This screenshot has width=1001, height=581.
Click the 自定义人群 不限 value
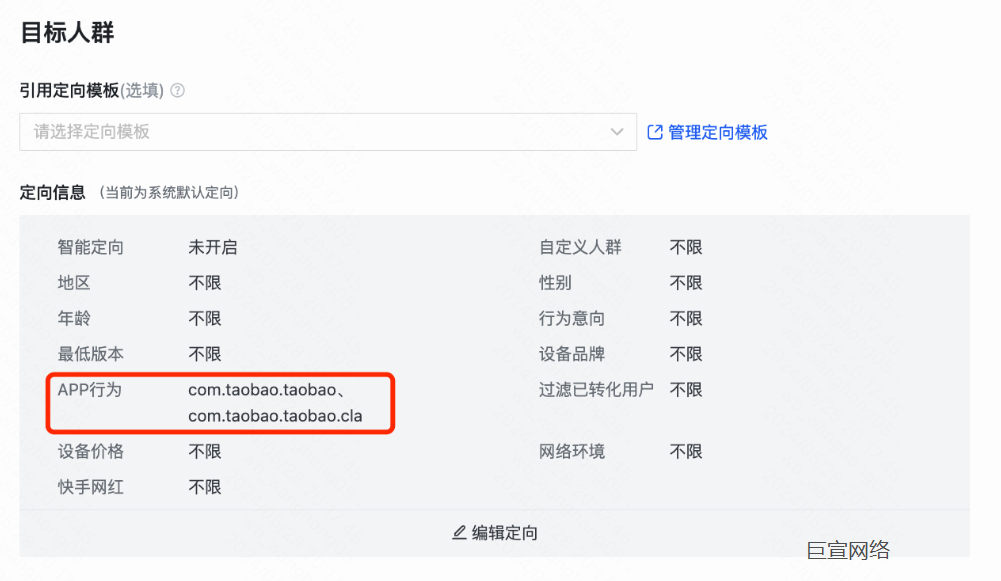(684, 247)
